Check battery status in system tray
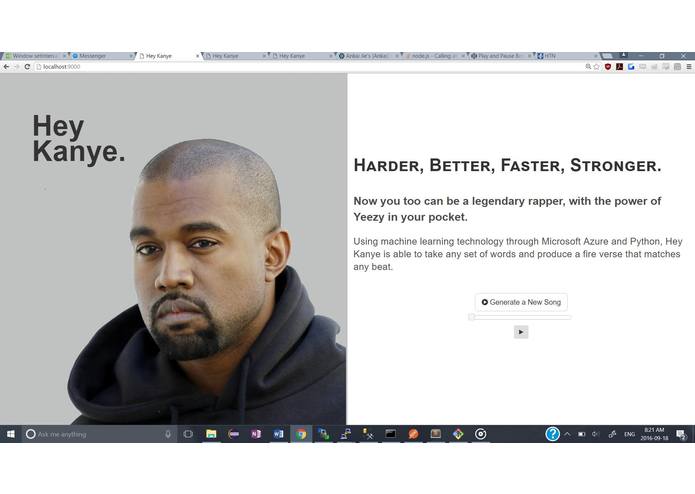Screen dimensions: 695x494 click(582, 434)
